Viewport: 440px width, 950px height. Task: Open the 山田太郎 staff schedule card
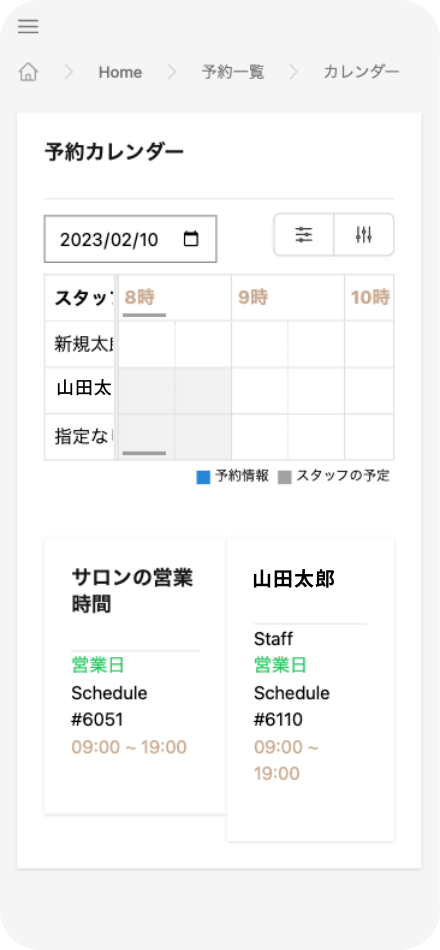(310, 689)
